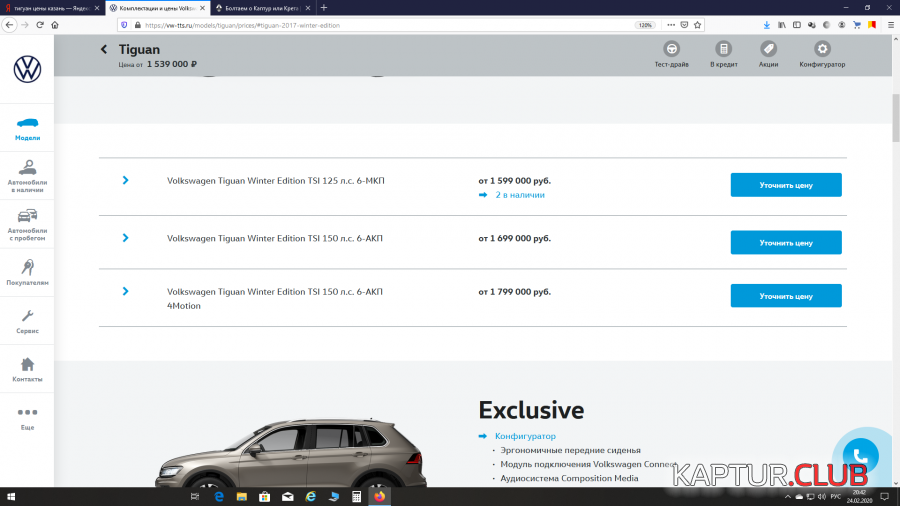Open the Тест-драйв steering wheel icon

(672, 49)
